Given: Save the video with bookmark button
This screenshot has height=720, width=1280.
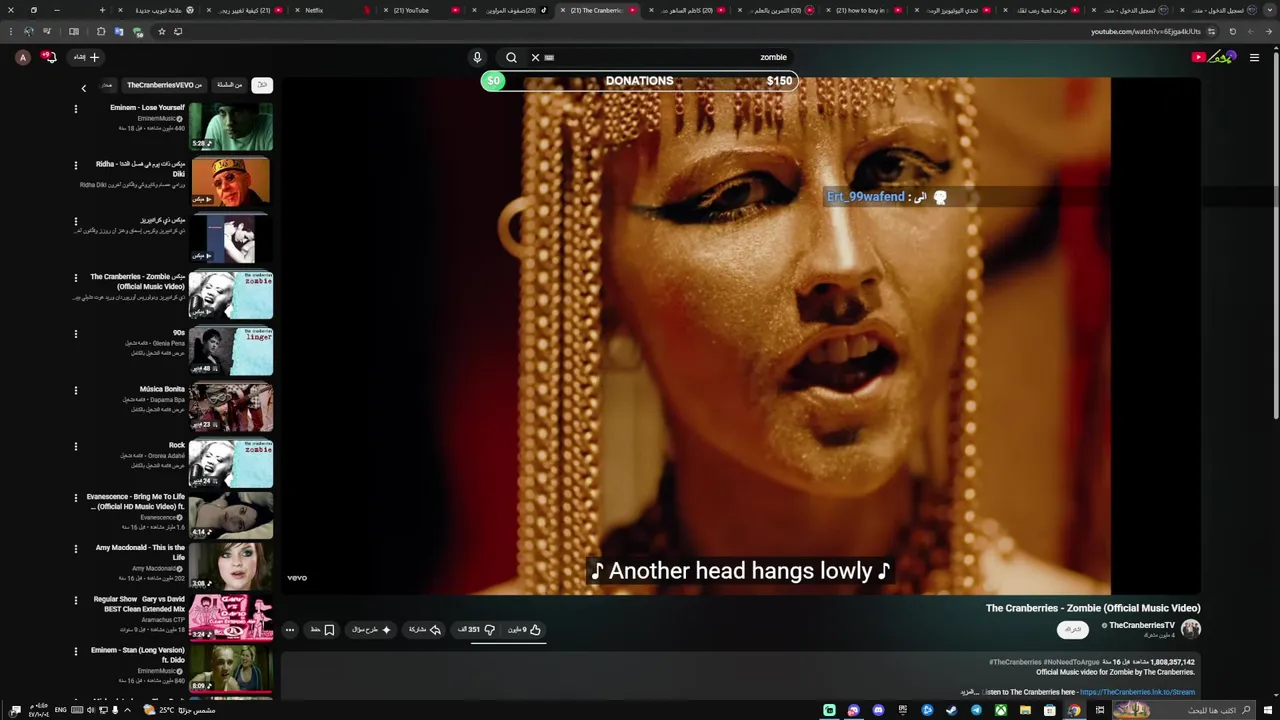Looking at the screenshot, I should [322, 630].
